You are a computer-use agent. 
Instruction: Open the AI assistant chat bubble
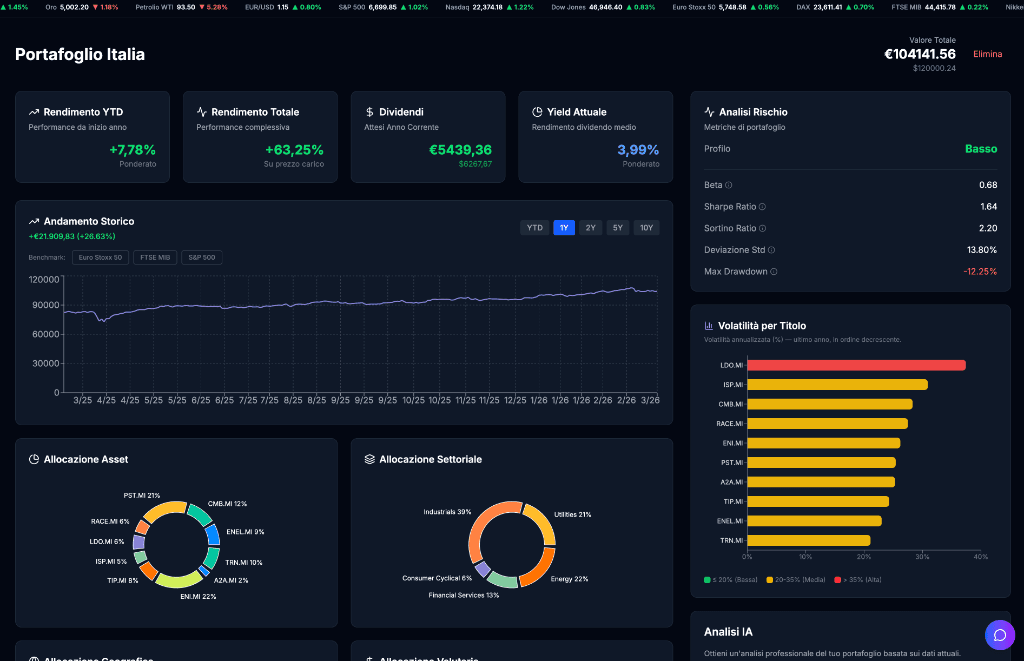1000,635
